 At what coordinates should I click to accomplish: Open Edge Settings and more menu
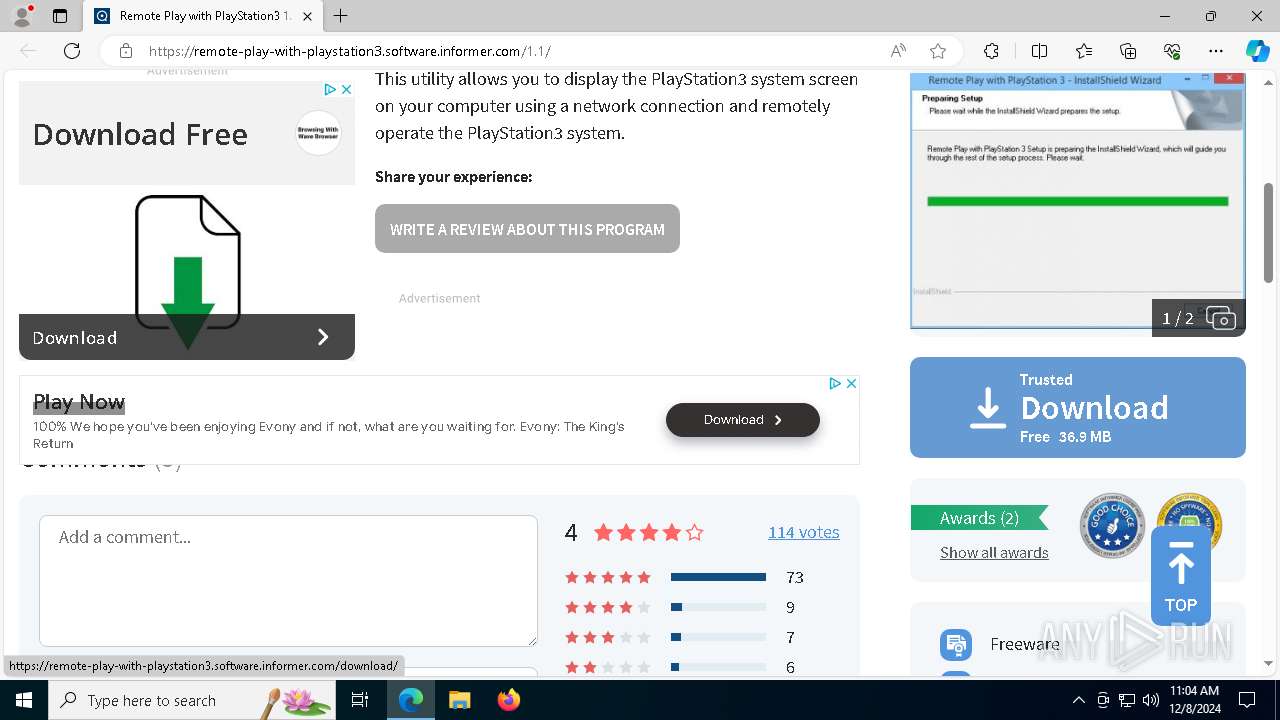(1216, 51)
